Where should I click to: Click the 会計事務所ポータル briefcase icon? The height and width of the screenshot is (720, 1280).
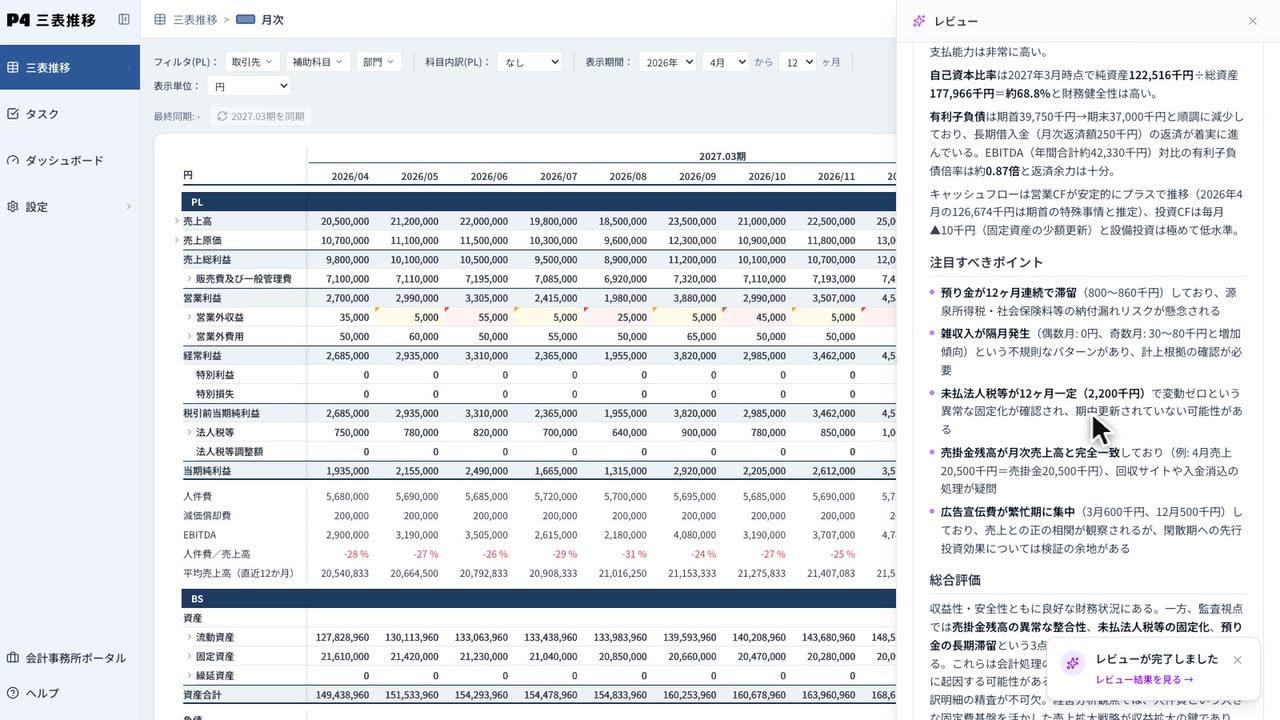13,658
